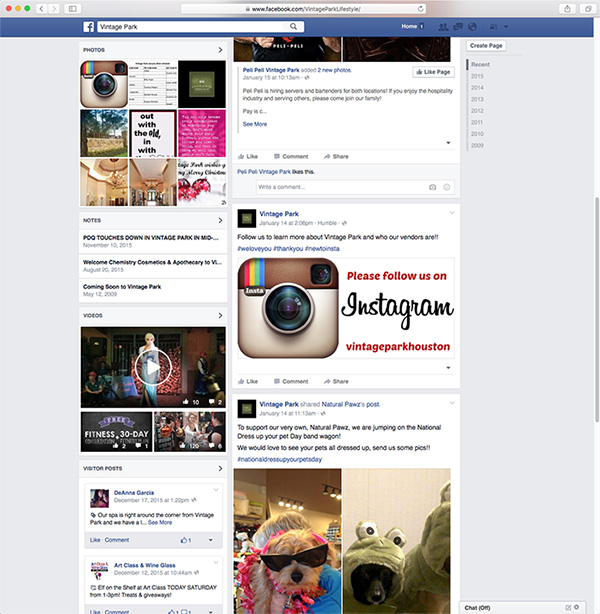The image size is (600, 614).
Task: Open account dropdown arrow in header
Action: pos(506,27)
